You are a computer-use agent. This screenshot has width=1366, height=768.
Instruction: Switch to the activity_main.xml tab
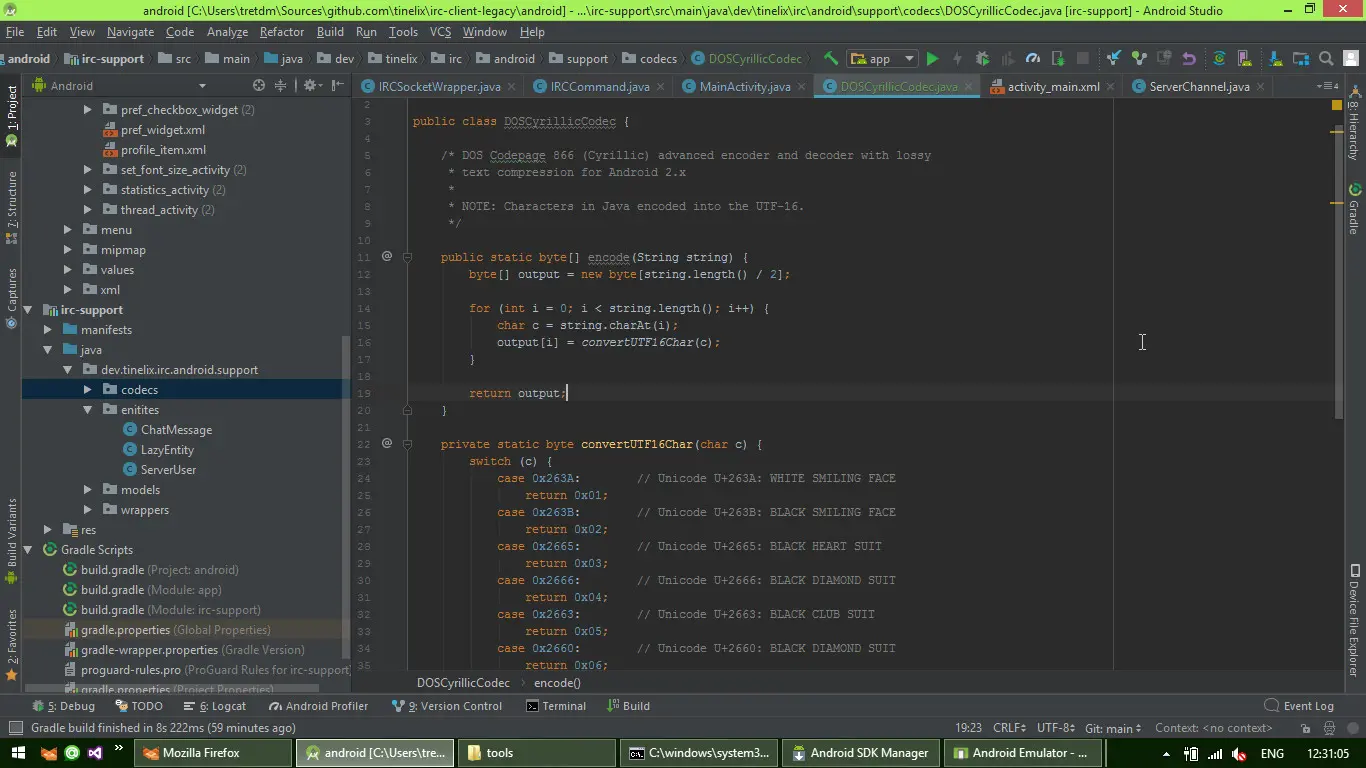[x=1053, y=87]
